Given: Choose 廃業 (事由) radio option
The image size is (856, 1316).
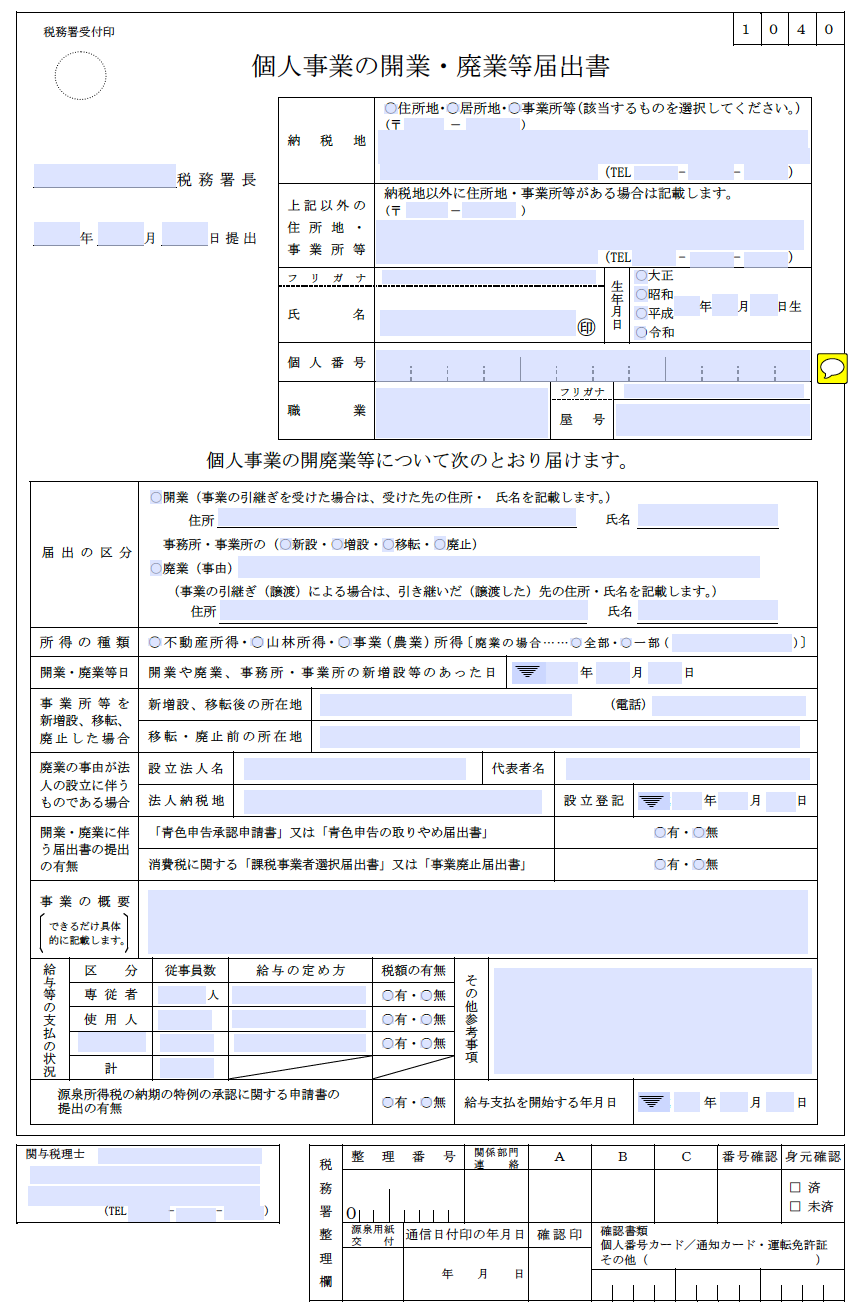Looking at the screenshot, I should pos(155,567).
